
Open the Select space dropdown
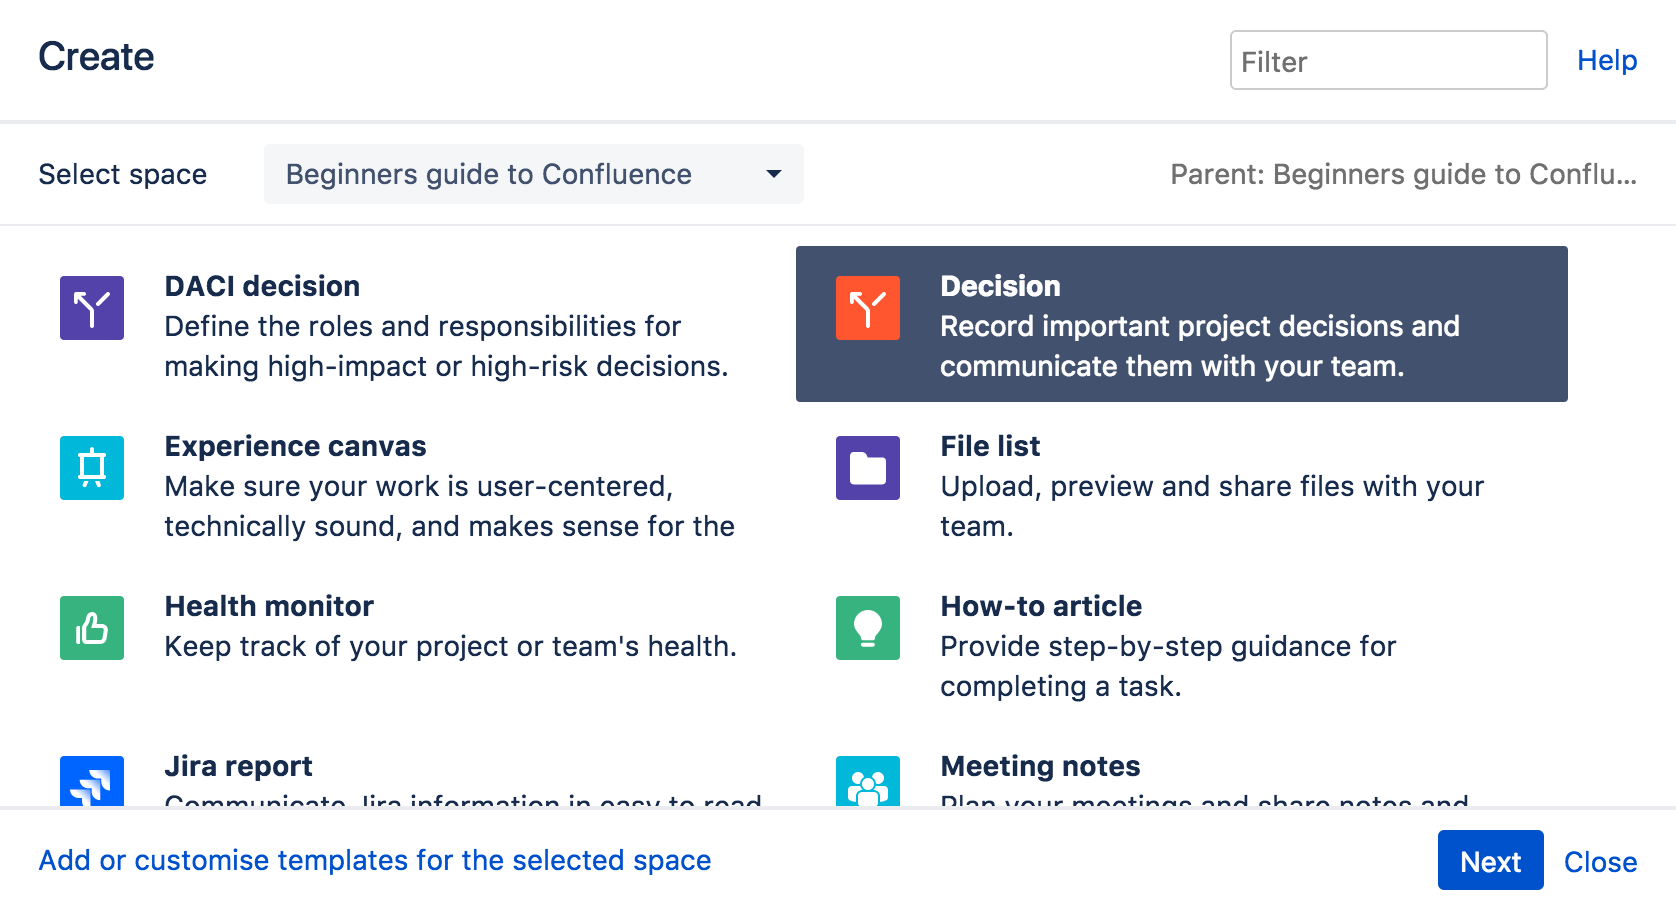532,174
